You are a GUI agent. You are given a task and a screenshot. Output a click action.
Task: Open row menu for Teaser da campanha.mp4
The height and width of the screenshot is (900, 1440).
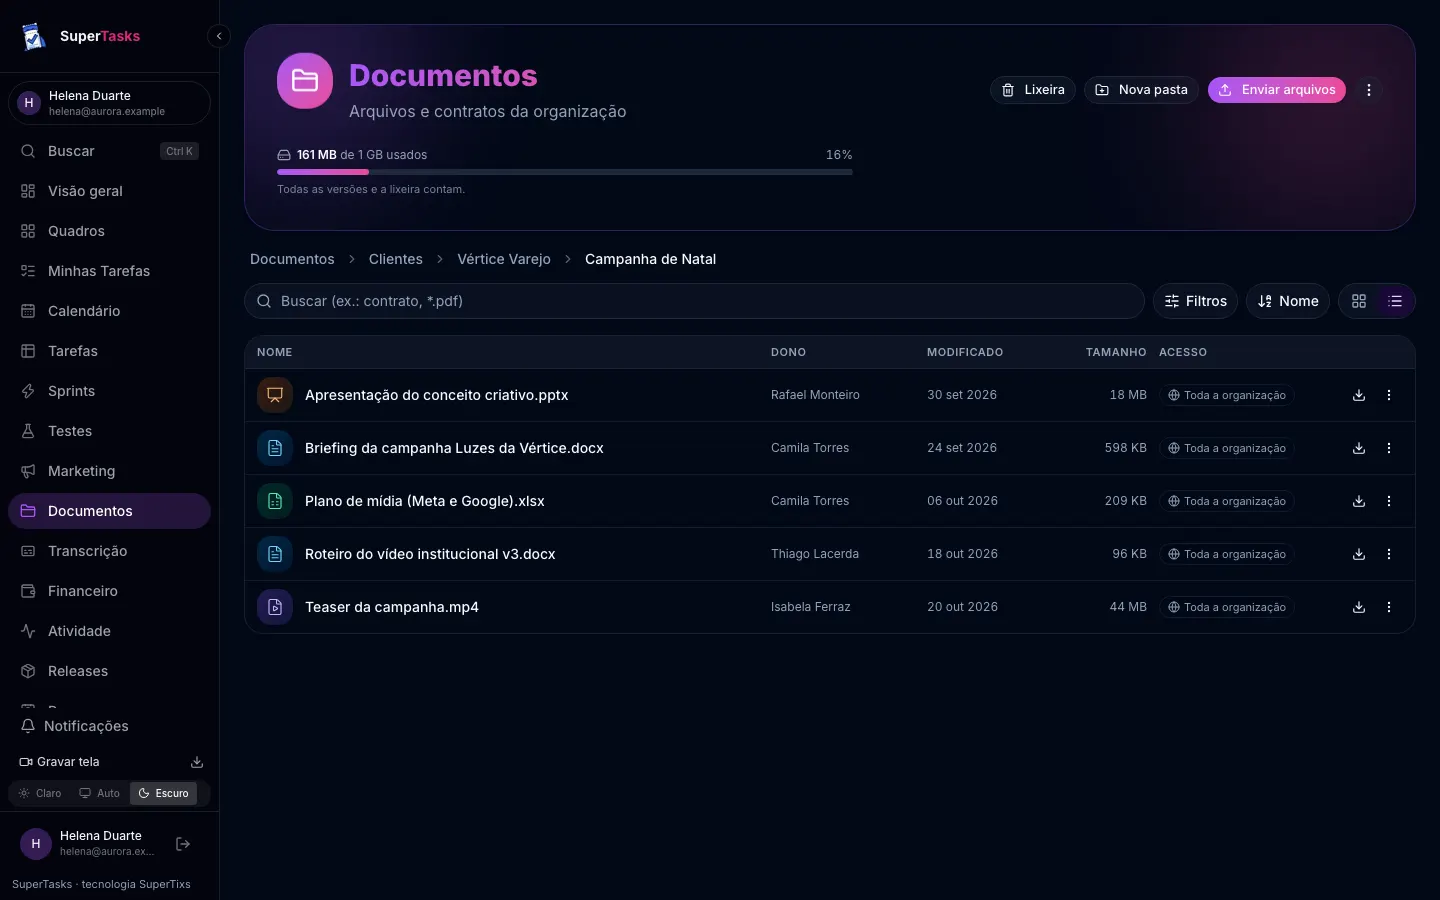point(1389,607)
